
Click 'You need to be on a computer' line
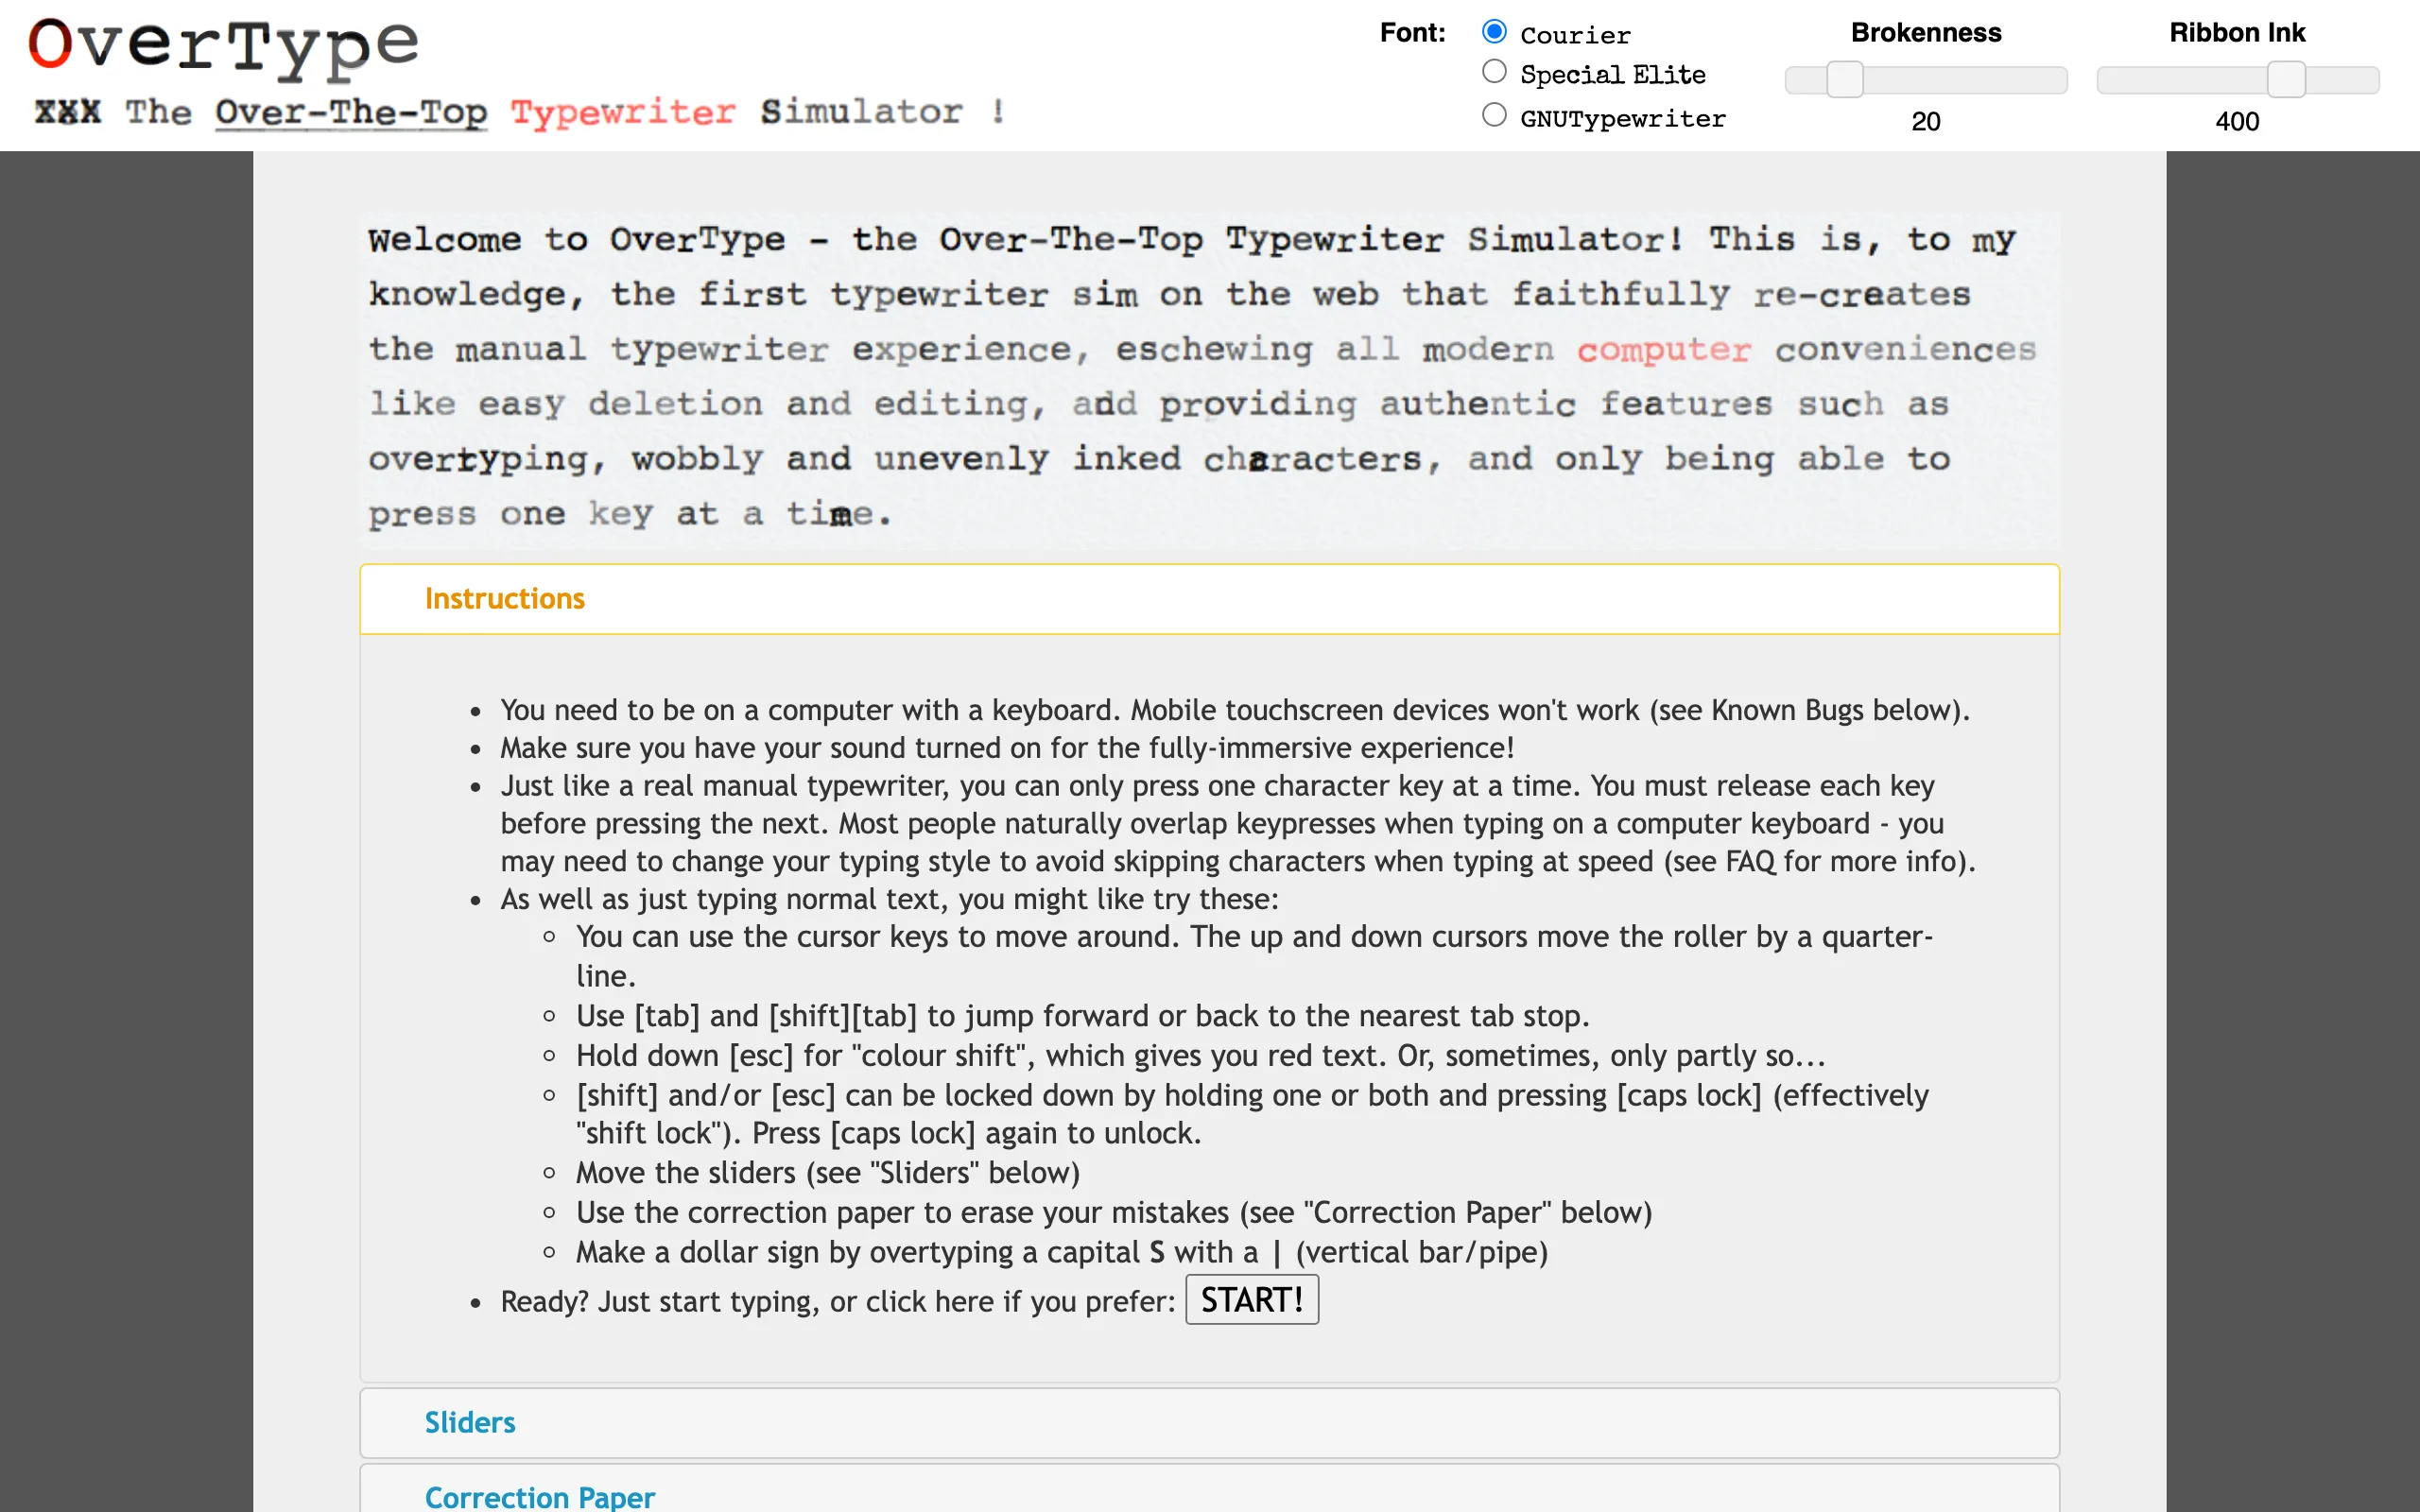click(1235, 710)
